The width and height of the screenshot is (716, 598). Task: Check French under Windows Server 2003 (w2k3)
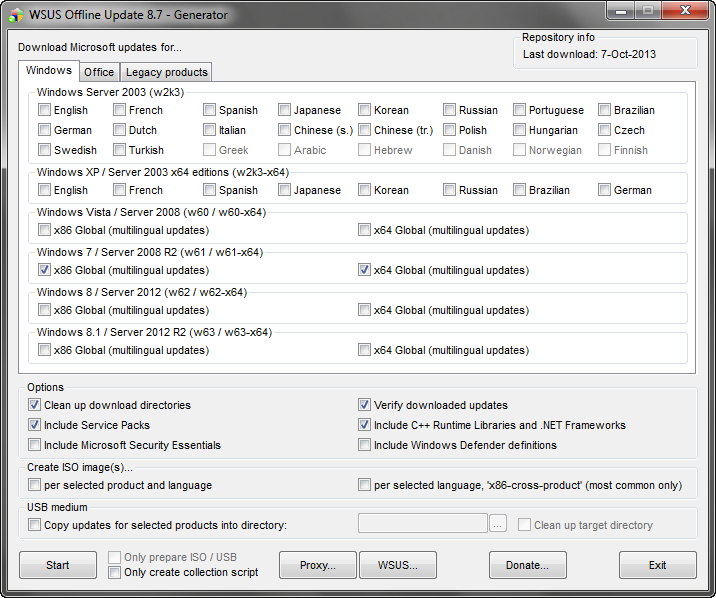pyautogui.click(x=119, y=110)
